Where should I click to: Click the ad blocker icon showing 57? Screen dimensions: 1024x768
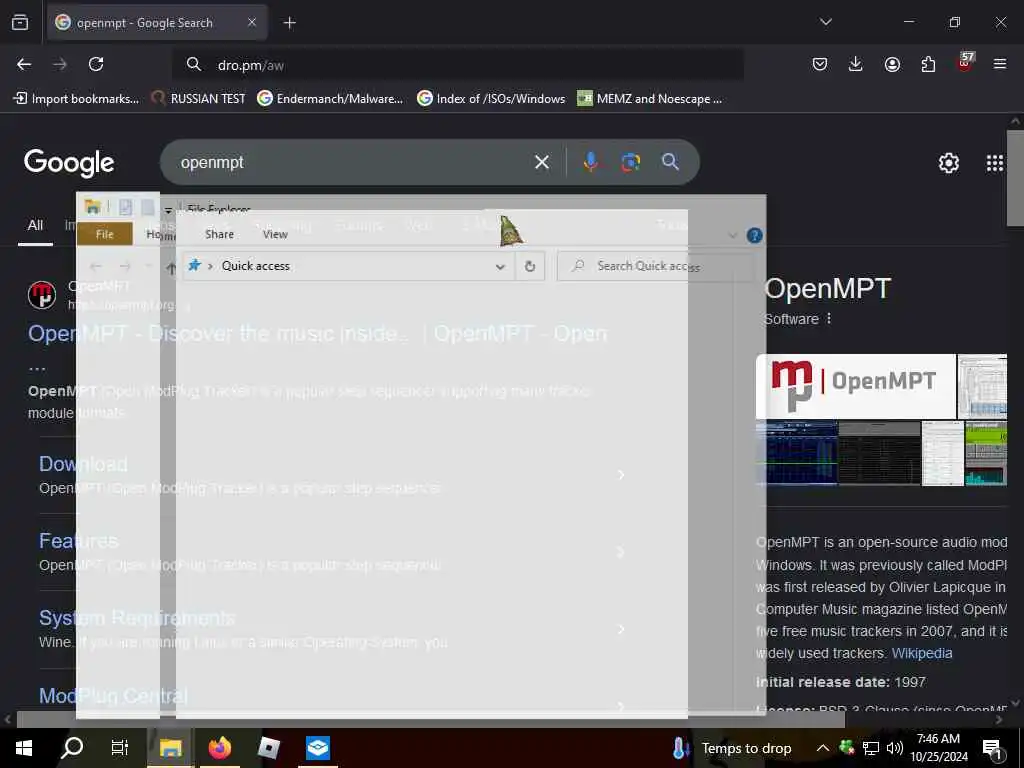coord(965,62)
